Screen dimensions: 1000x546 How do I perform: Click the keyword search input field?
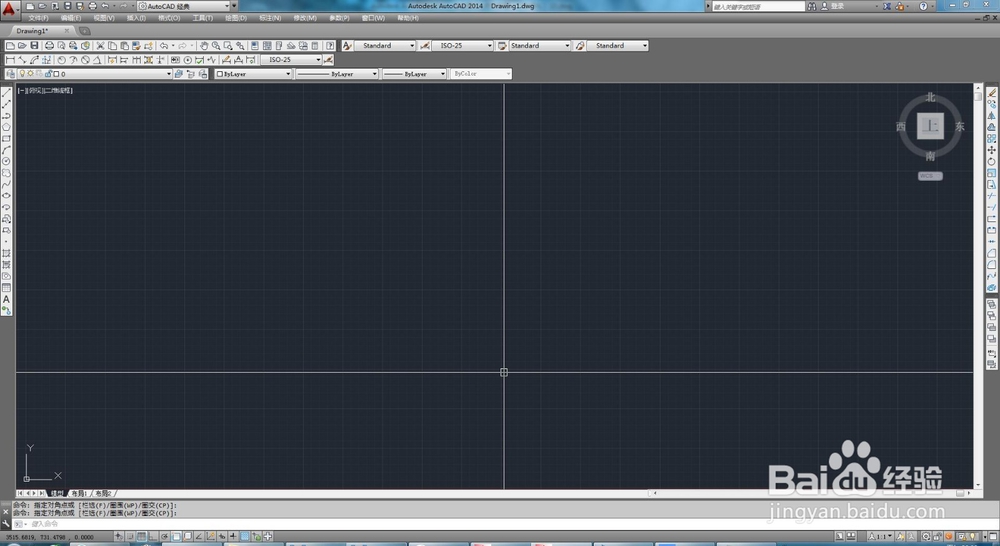pyautogui.click(x=758, y=6)
